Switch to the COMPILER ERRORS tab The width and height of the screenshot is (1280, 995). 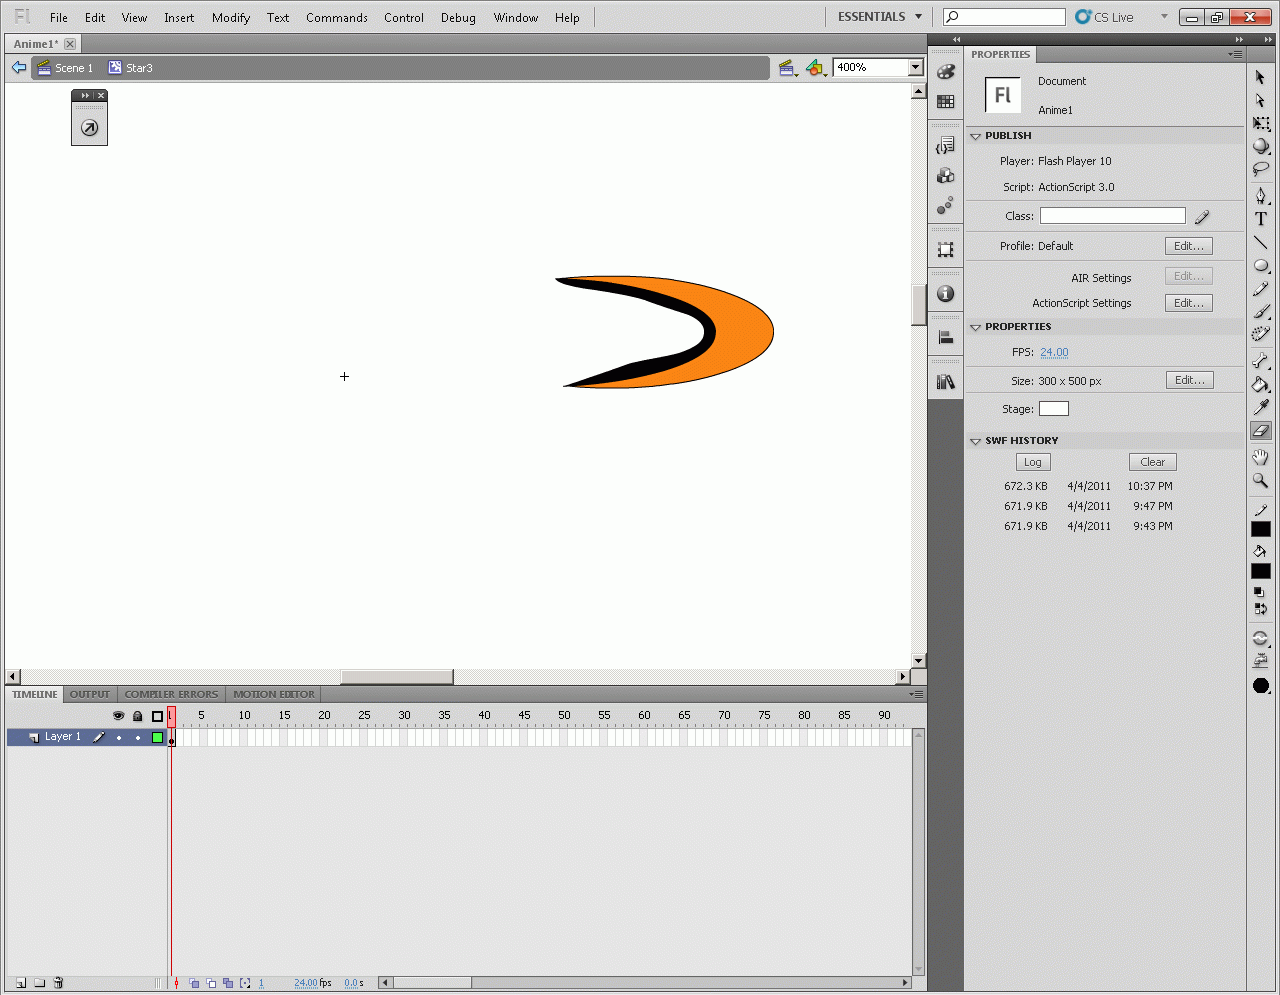pos(171,694)
